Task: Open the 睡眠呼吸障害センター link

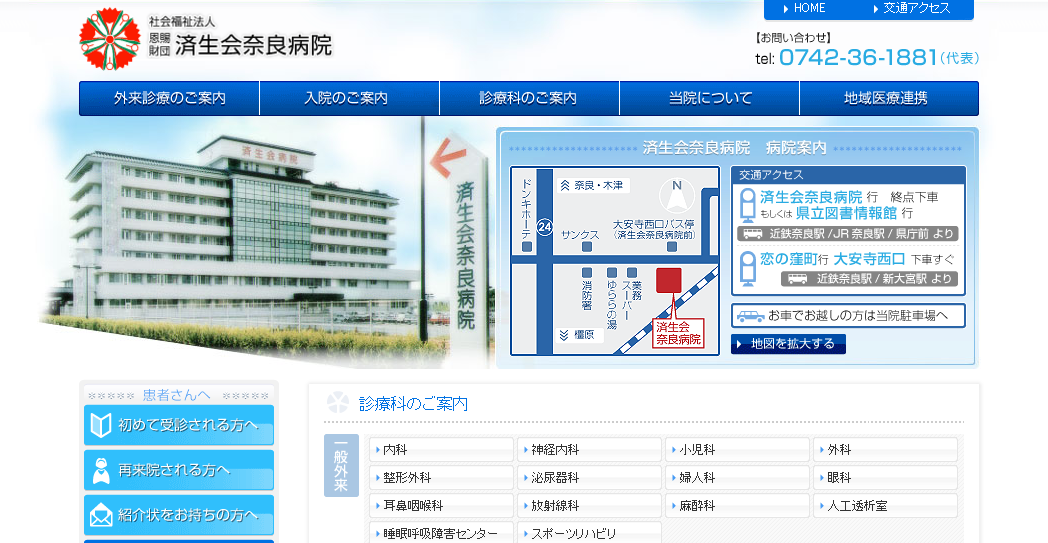Action: point(441,534)
